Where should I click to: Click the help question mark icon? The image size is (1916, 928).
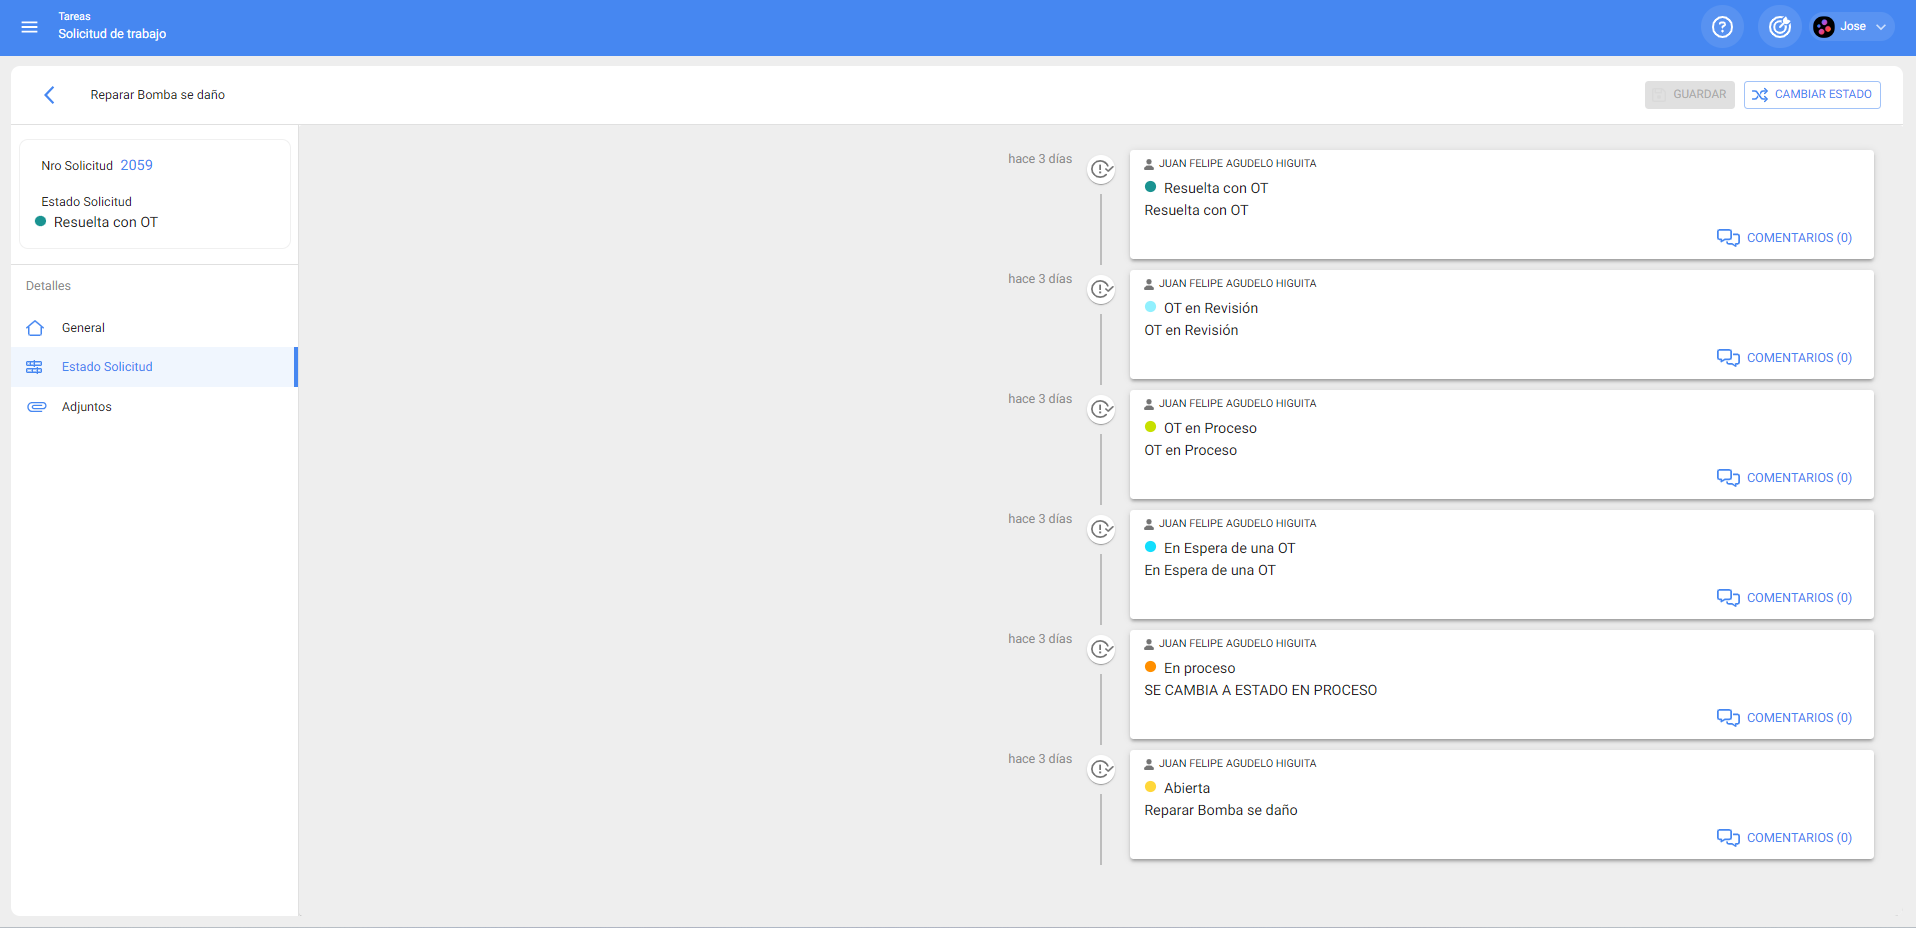pos(1721,27)
